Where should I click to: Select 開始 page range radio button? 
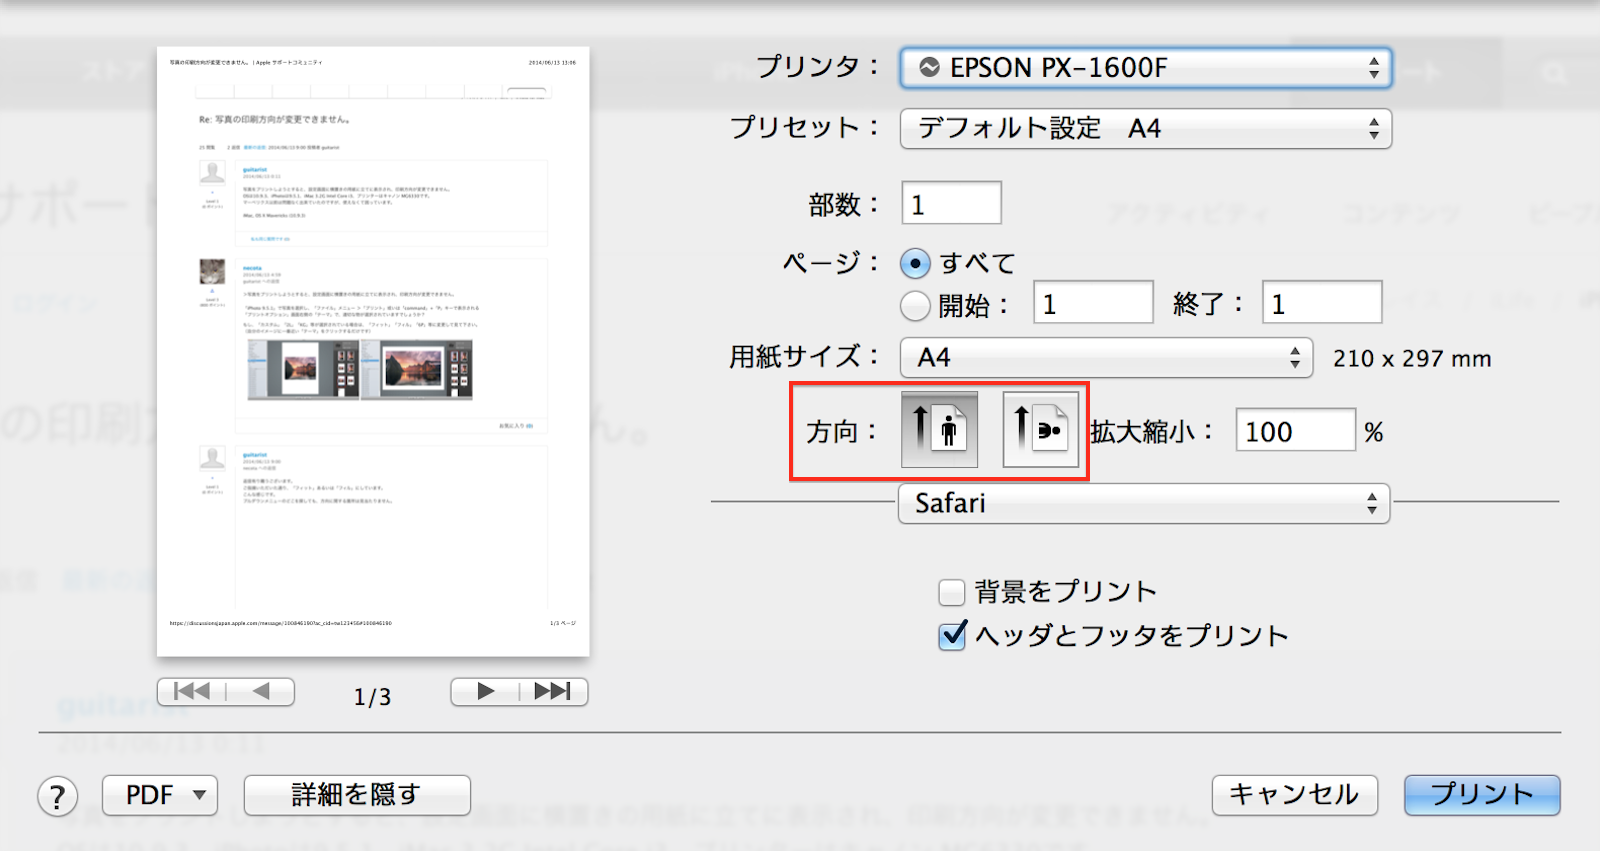click(x=915, y=305)
